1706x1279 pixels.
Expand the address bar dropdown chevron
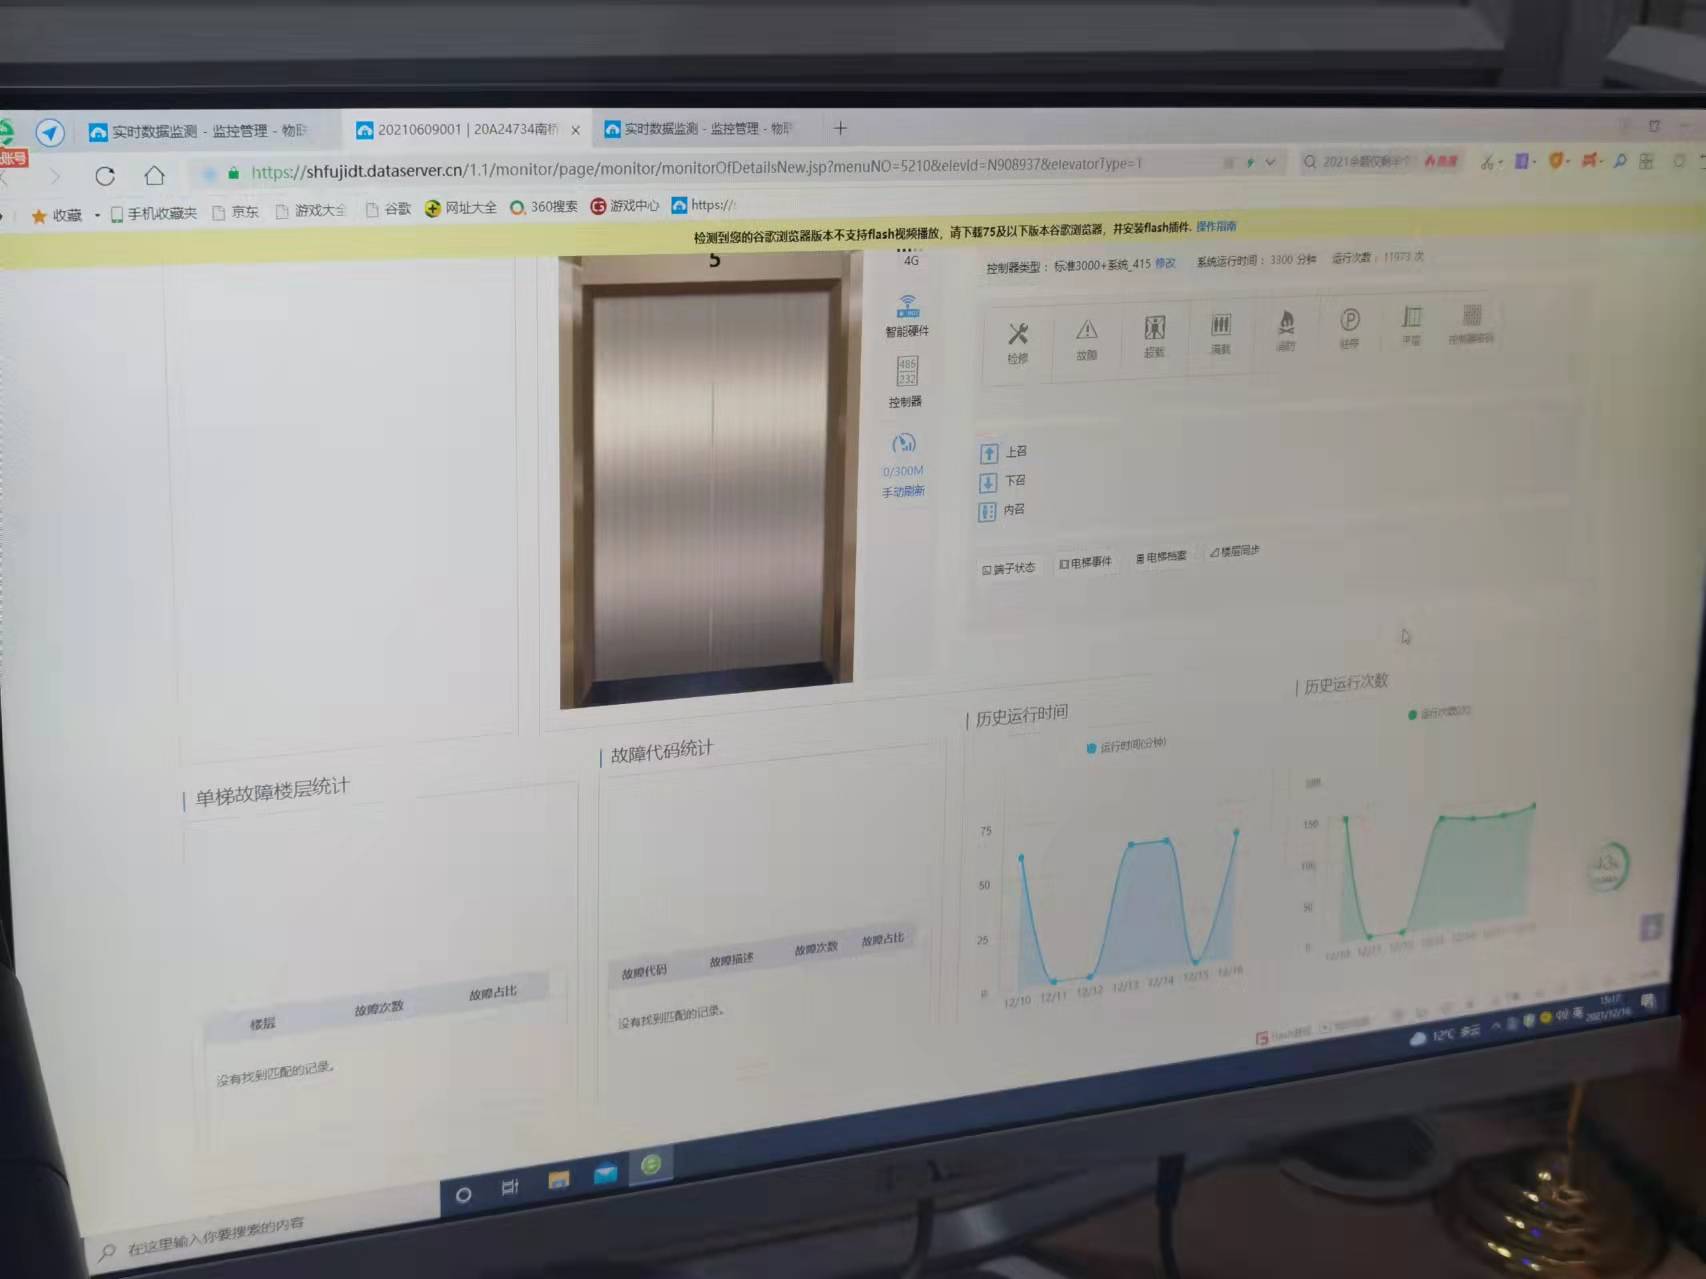[1270, 162]
